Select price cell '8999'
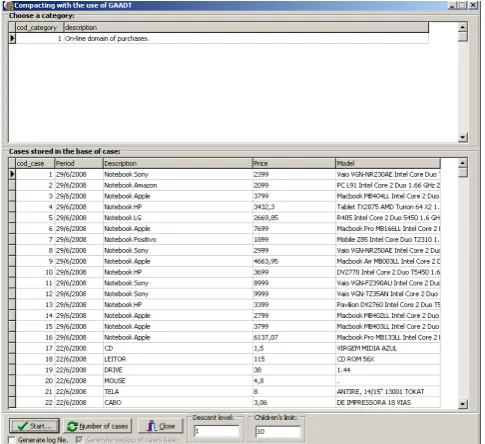The width and height of the screenshot is (485, 444). tap(294, 283)
